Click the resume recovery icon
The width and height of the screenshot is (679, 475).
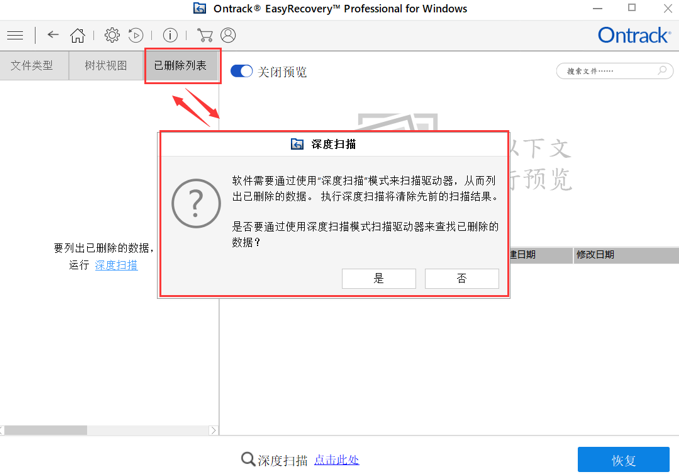136,35
